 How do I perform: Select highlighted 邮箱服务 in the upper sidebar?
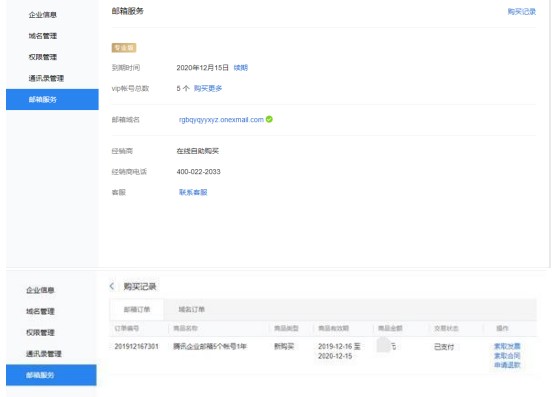click(52, 99)
